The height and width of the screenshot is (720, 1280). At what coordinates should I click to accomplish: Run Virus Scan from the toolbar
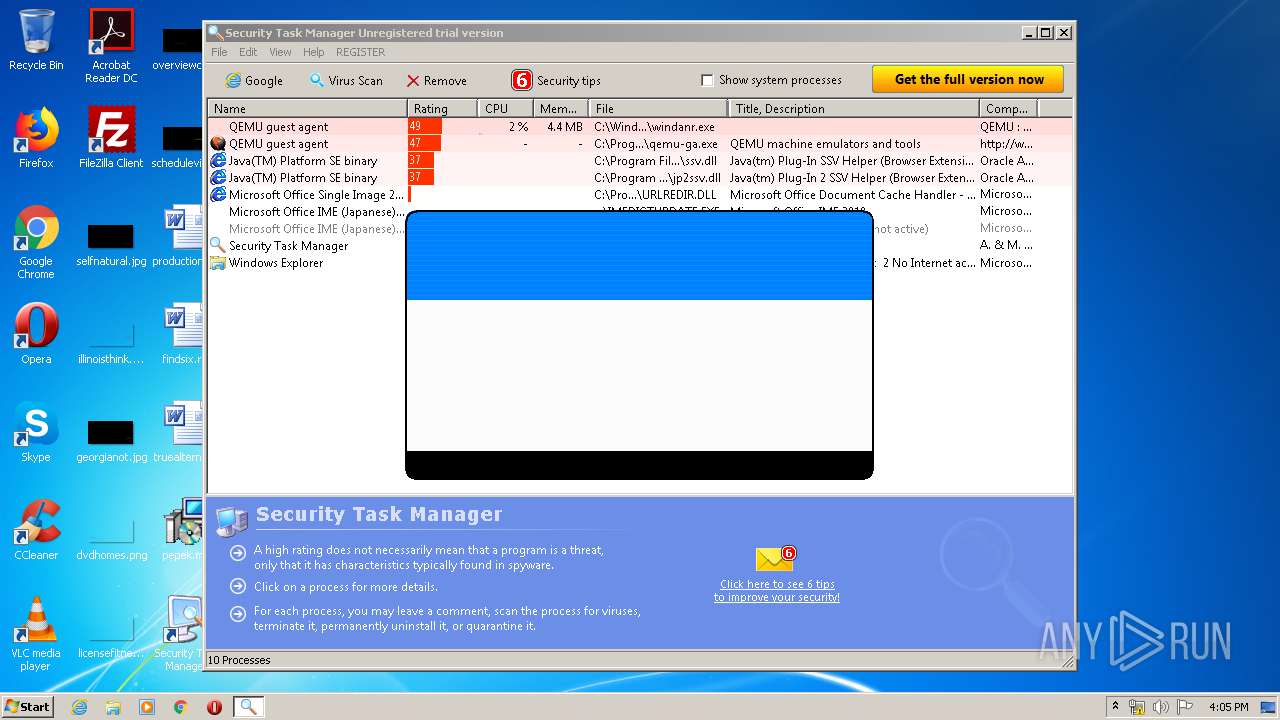click(x=346, y=80)
